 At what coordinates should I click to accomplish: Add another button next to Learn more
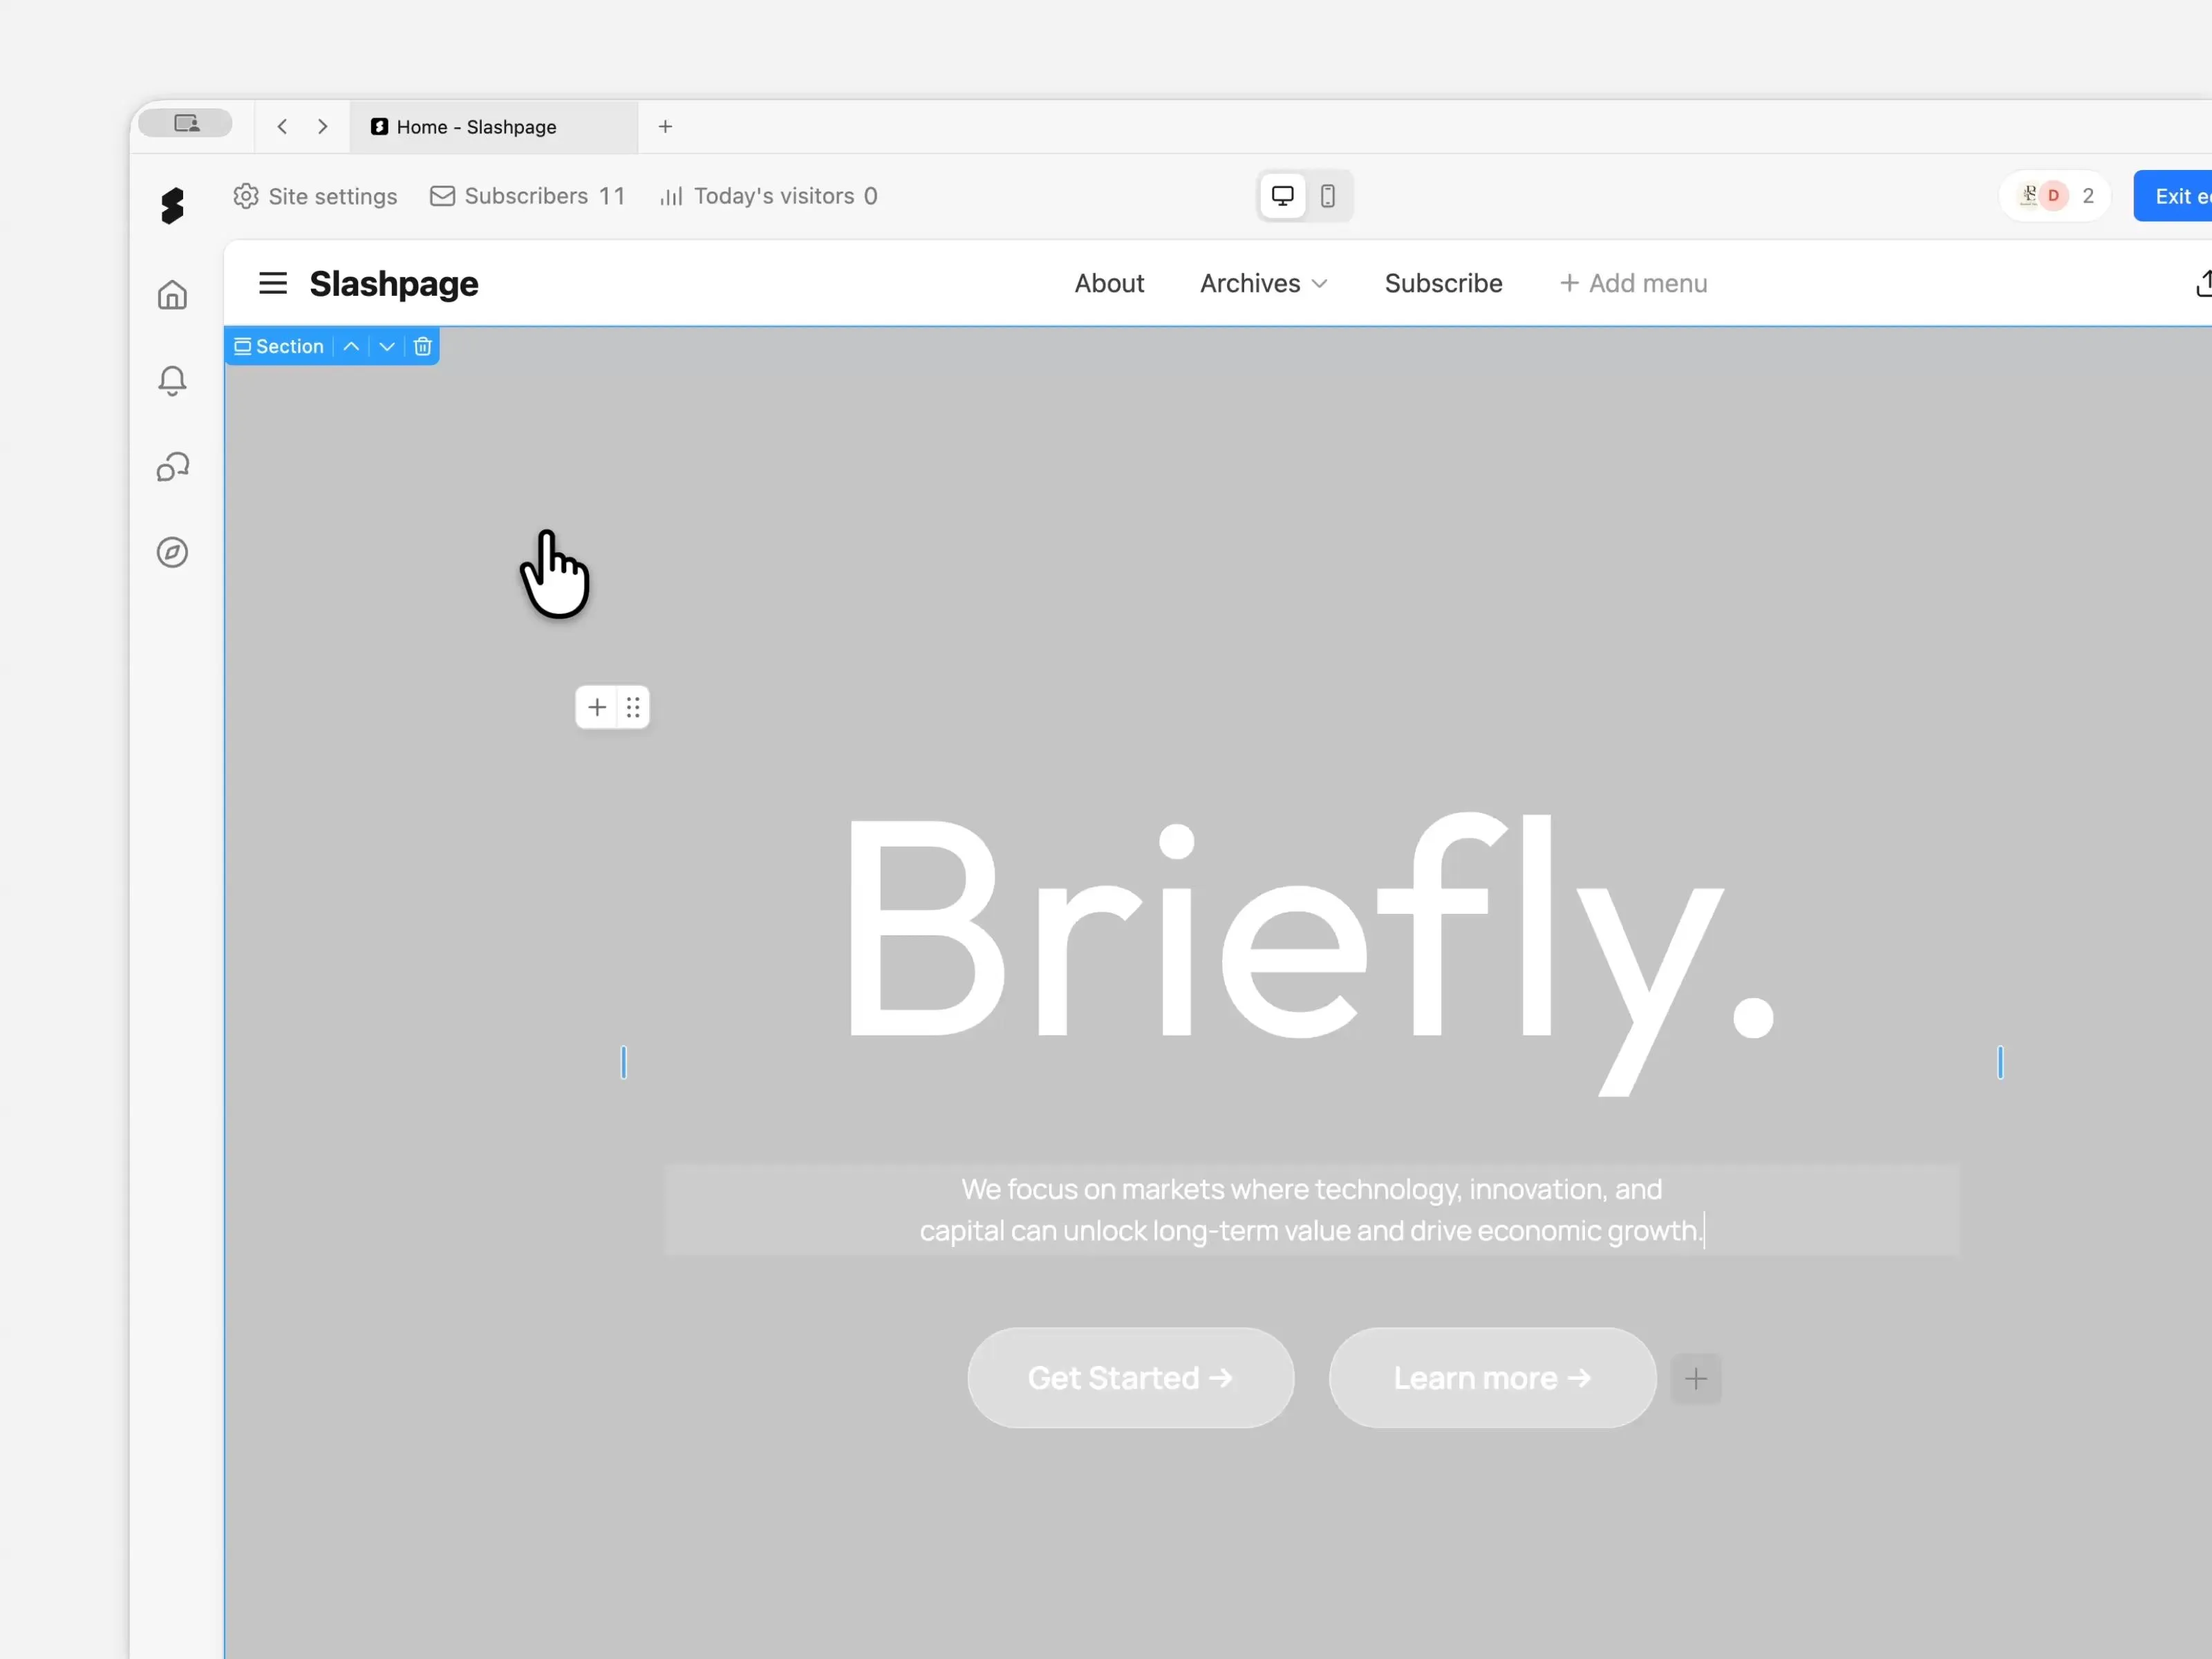coord(1696,1379)
